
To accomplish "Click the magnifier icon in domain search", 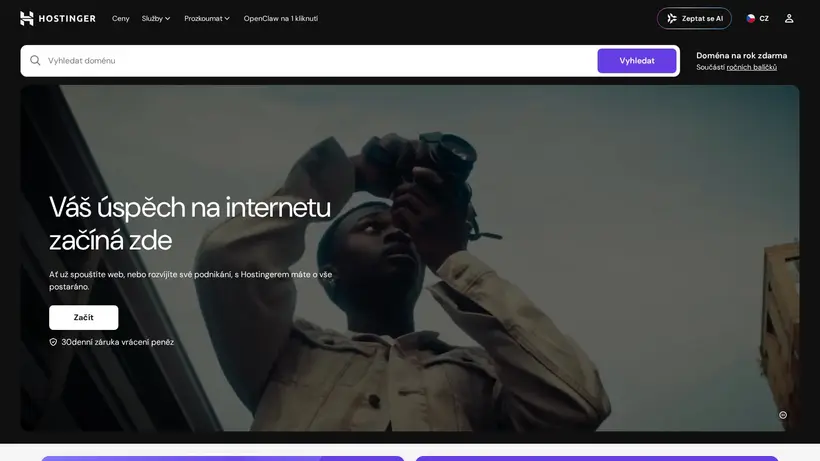I will pos(35,61).
